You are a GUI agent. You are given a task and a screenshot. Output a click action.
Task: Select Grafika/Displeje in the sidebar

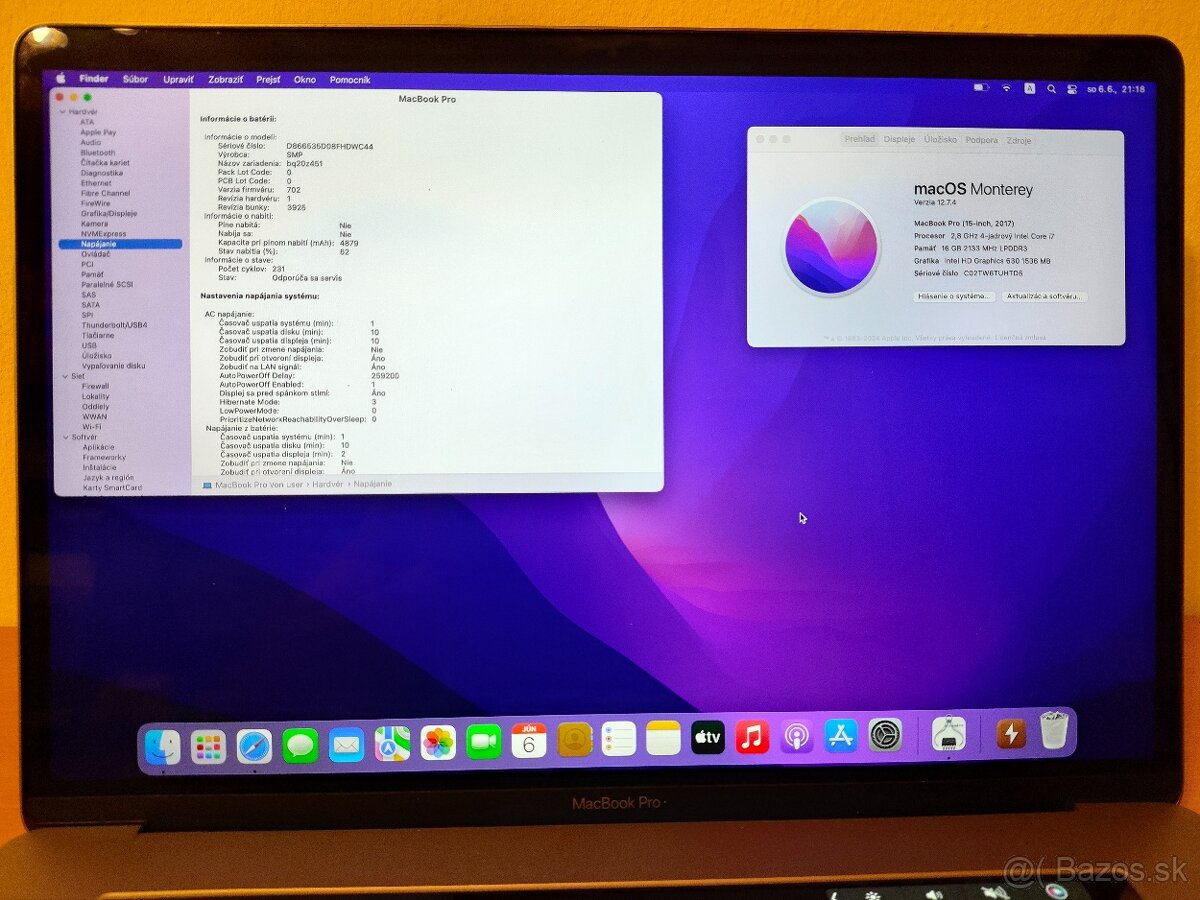point(109,213)
